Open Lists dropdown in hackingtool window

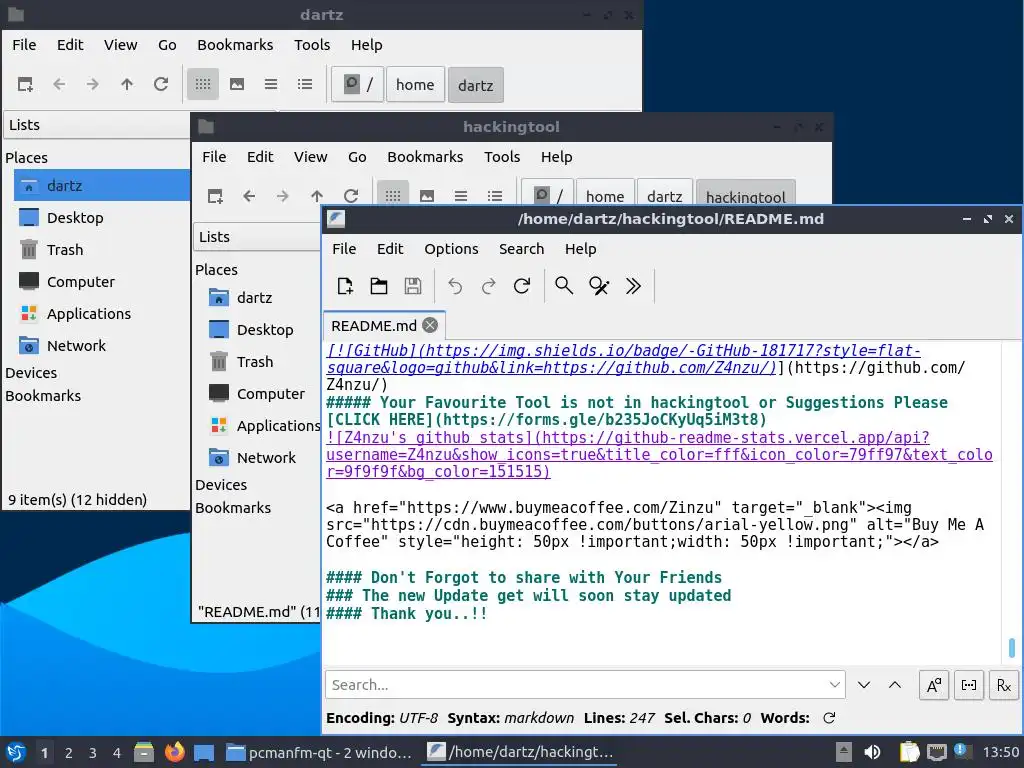[x=257, y=236]
